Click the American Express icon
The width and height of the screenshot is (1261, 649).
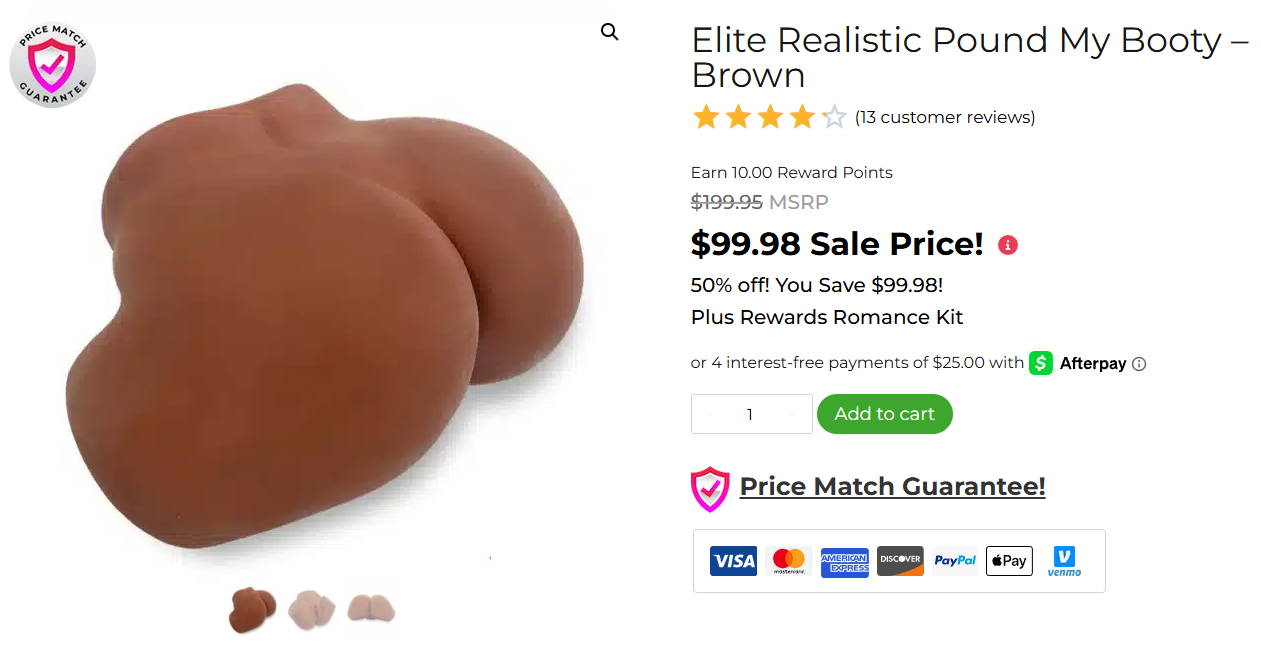click(845, 561)
